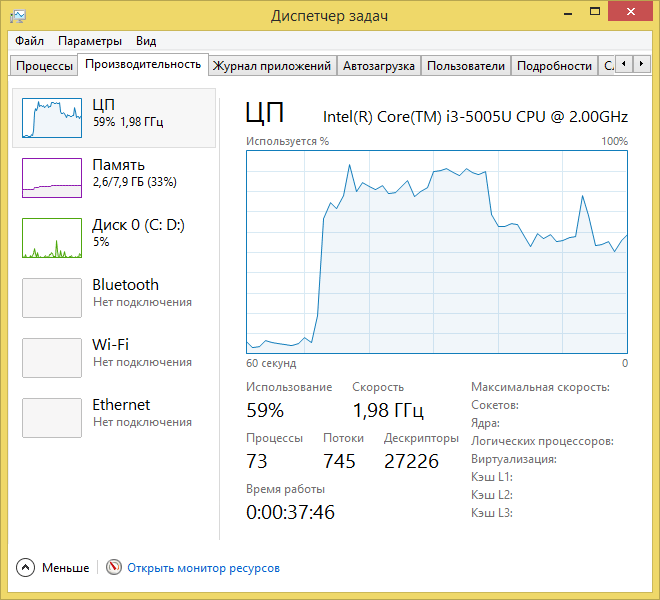
Task: Switch to the Пользователи tab
Action: pos(466,66)
